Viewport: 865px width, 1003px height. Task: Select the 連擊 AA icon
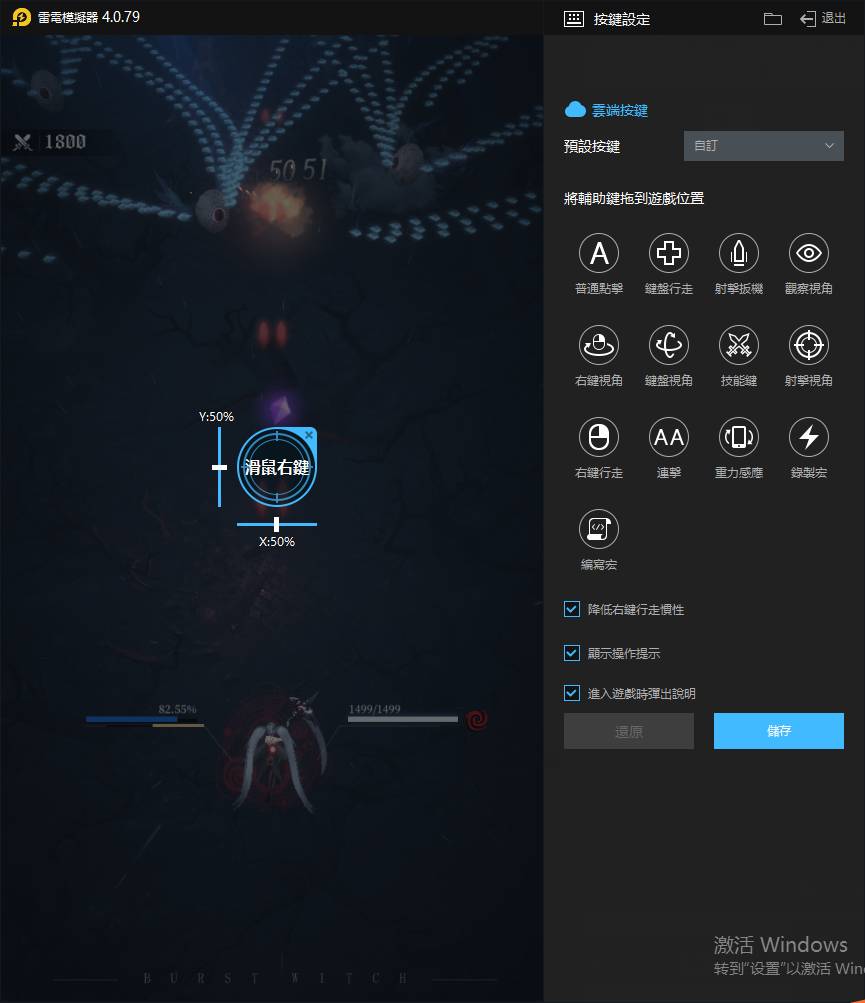[669, 438]
